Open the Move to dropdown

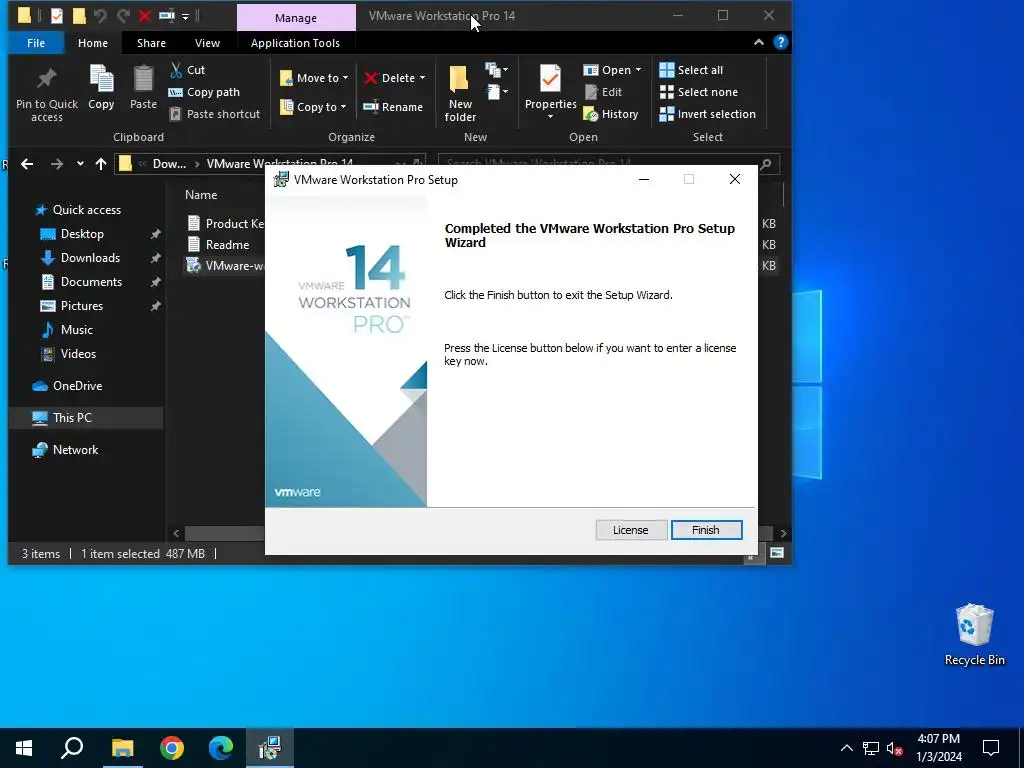(314, 78)
